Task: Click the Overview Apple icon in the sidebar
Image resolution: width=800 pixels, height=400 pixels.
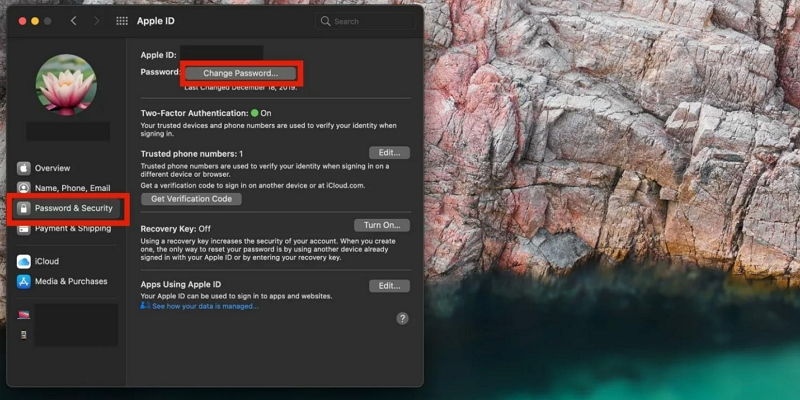Action: click(23, 168)
